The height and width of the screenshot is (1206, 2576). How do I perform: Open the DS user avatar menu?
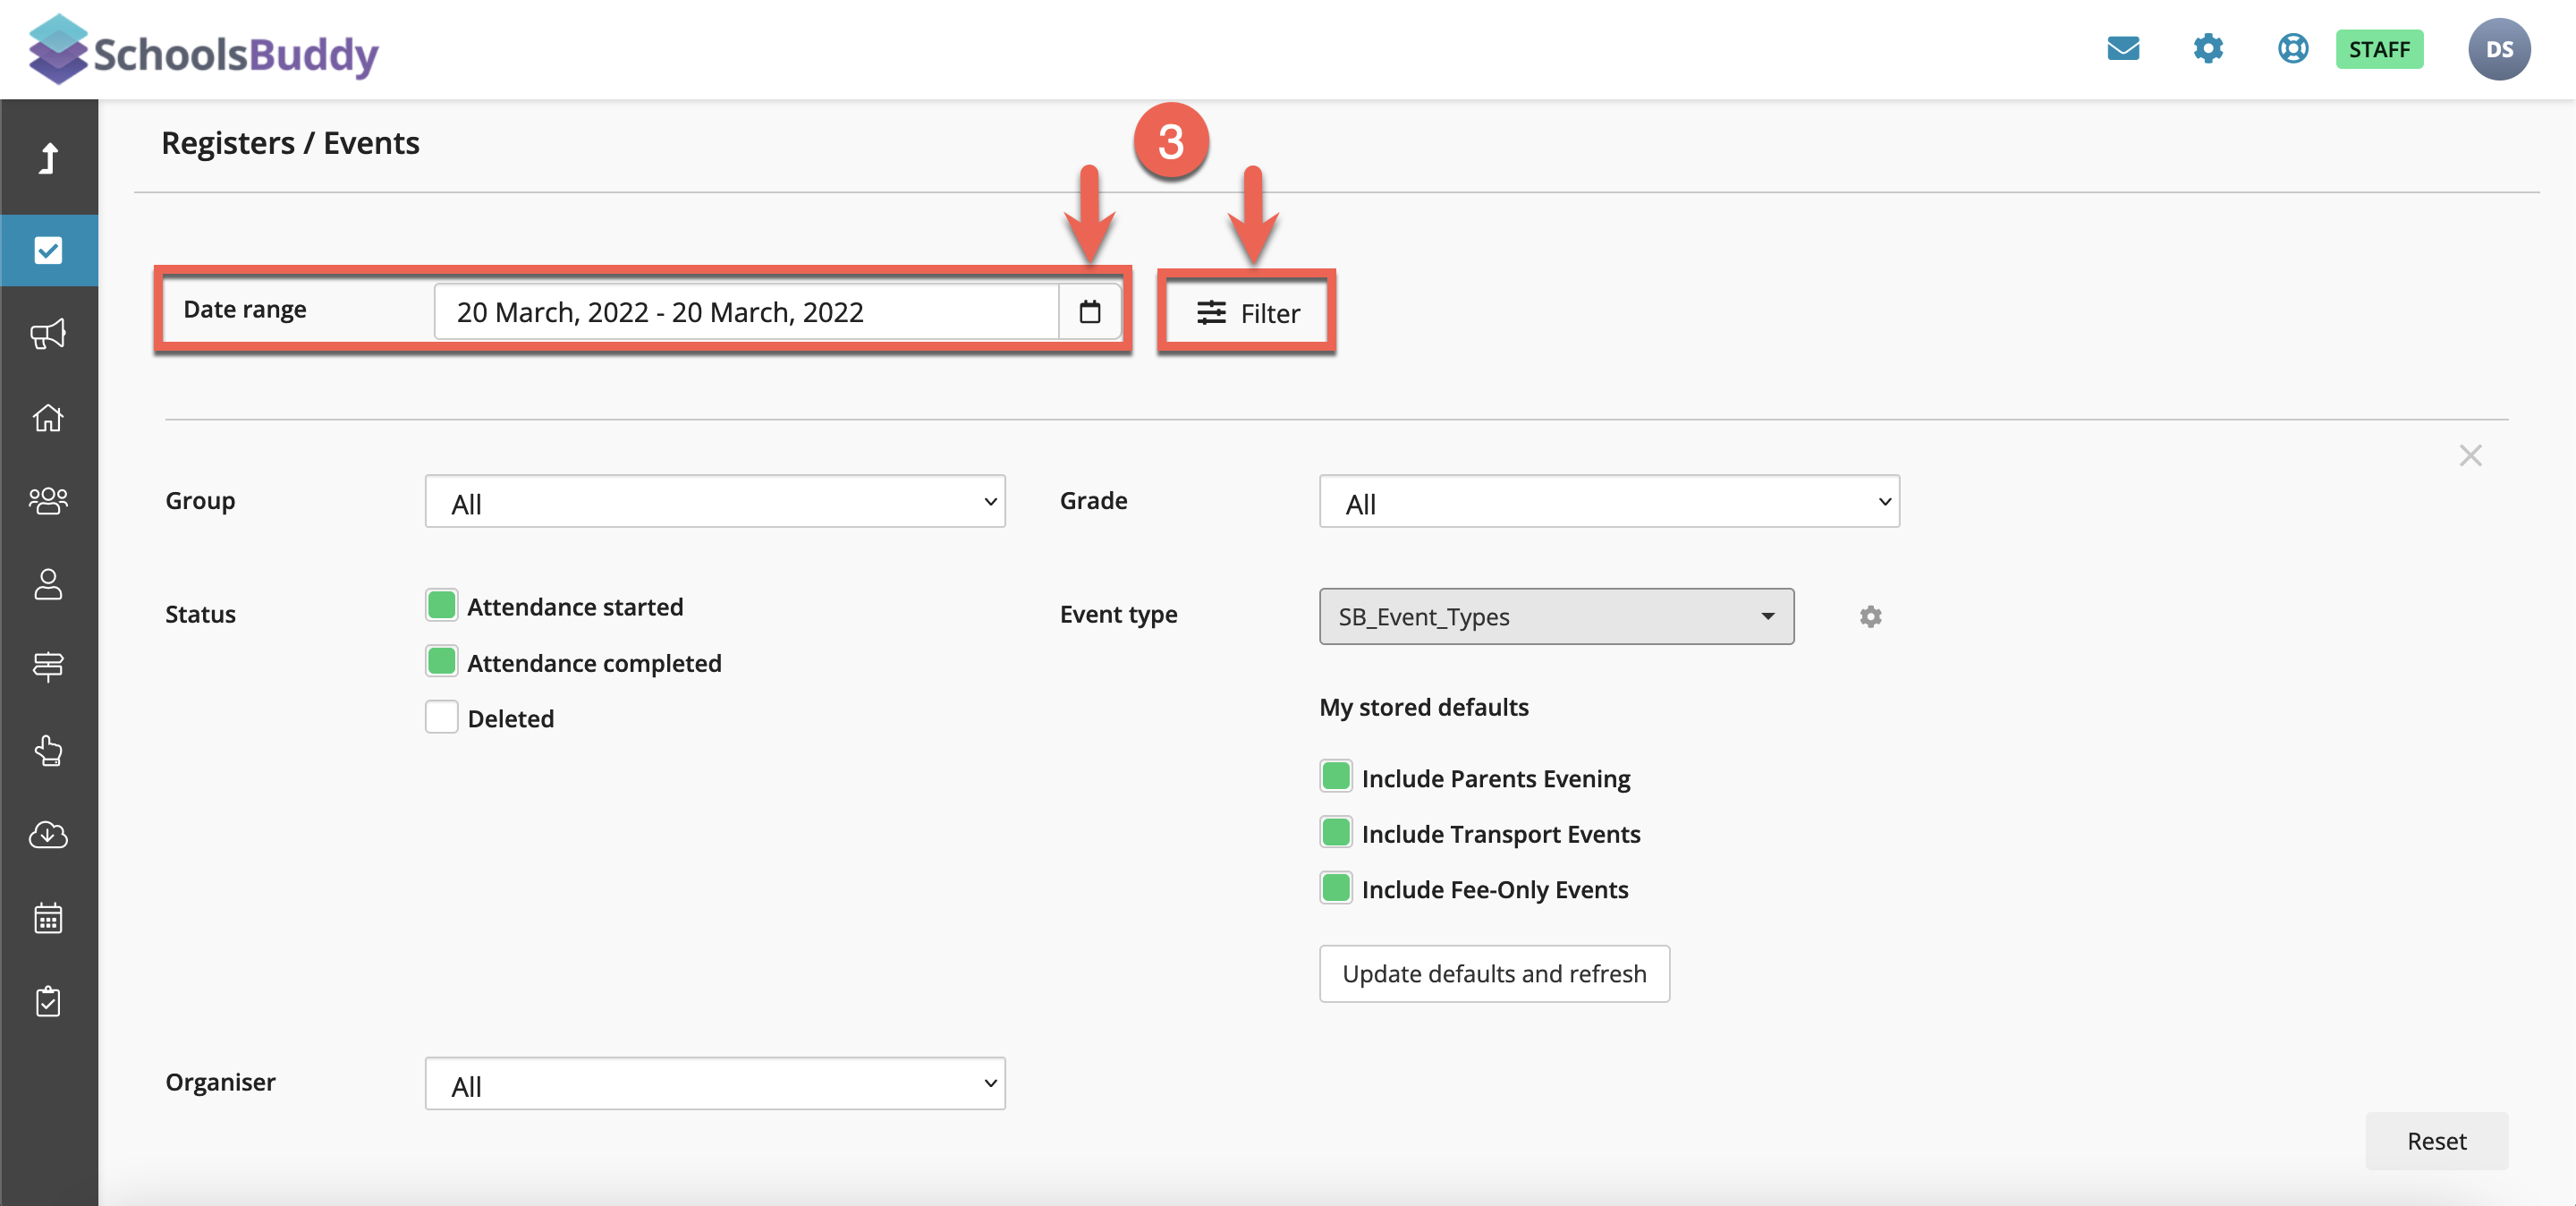(2497, 49)
